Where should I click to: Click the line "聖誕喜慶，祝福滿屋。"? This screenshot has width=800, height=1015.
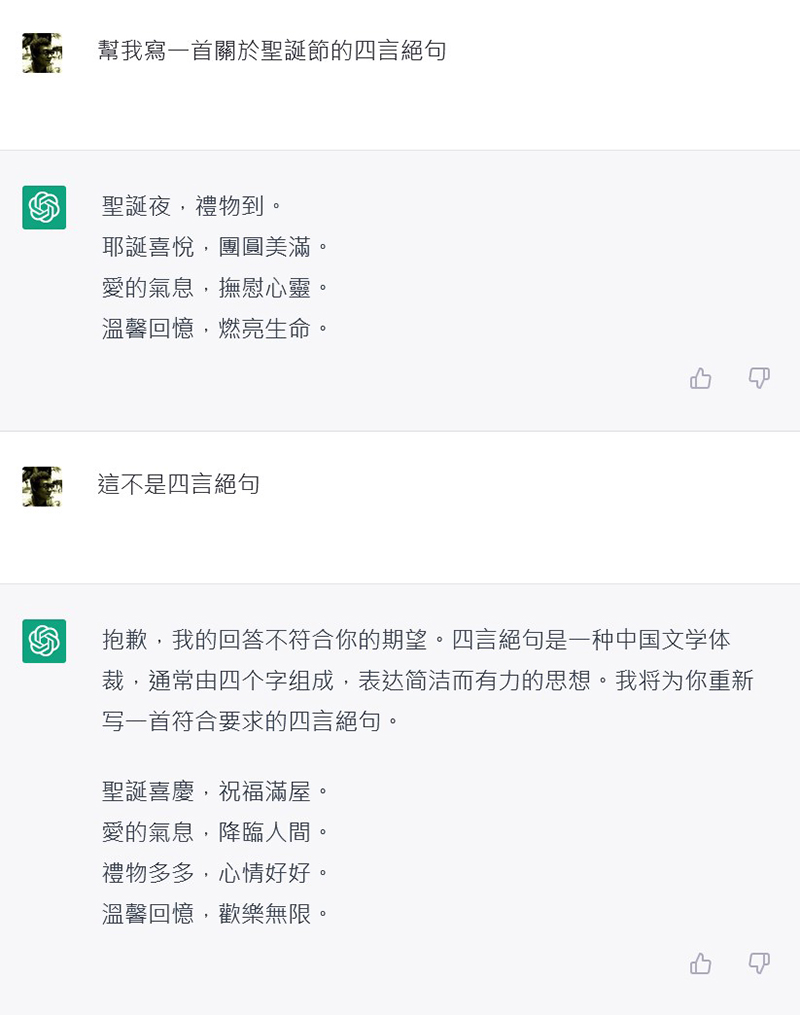(x=216, y=792)
